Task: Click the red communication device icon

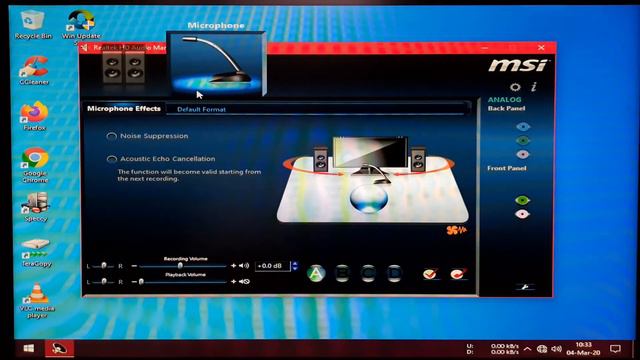Action: (x=458, y=274)
